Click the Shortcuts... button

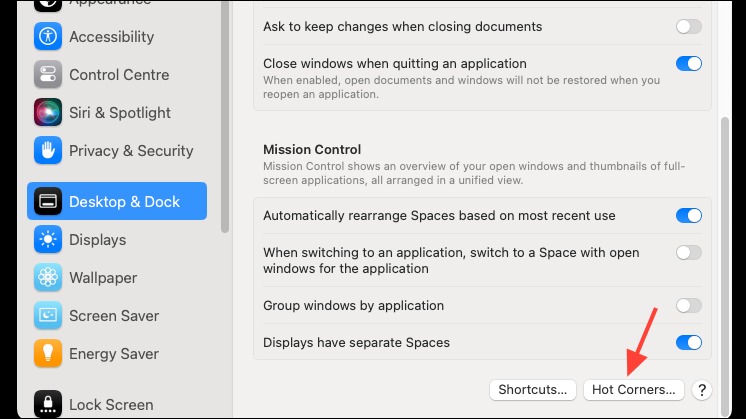(532, 390)
